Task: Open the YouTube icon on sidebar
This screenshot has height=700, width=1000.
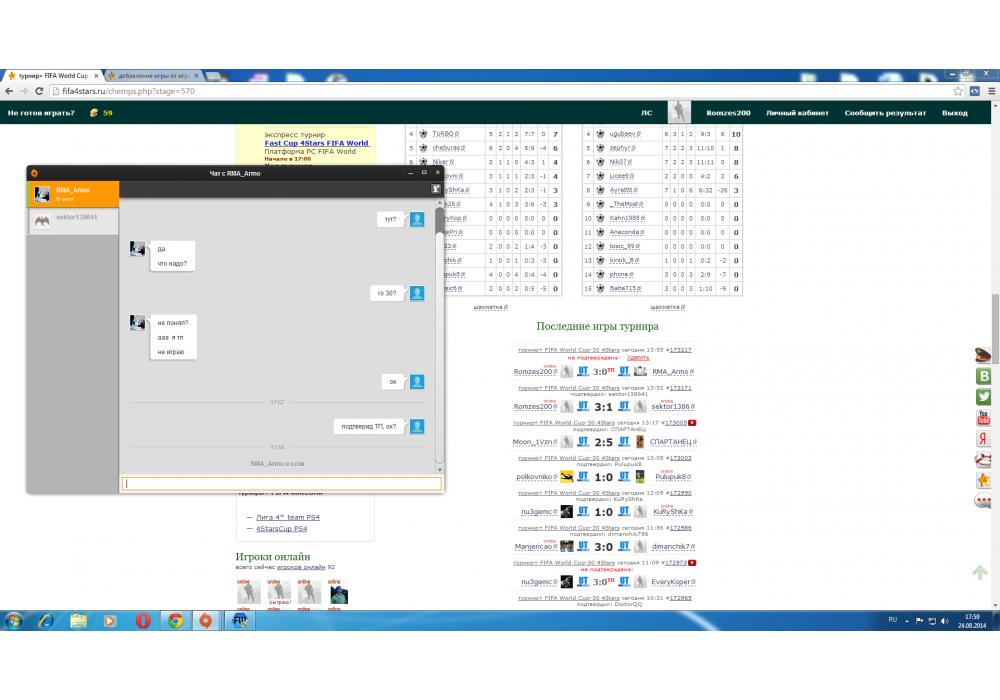Action: (x=983, y=418)
